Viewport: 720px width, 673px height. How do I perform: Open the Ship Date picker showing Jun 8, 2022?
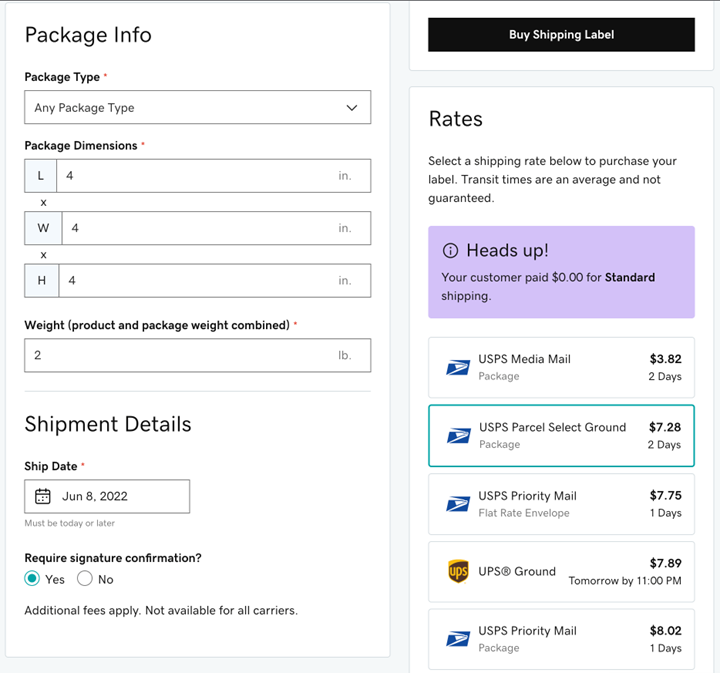click(107, 496)
